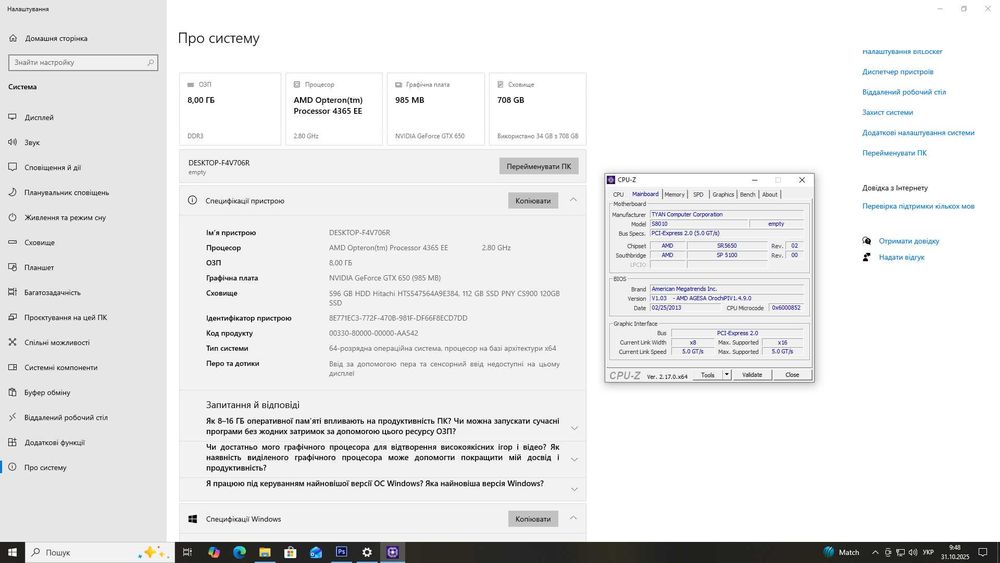Launch Copilot from taskbar
The height and width of the screenshot is (563, 1000).
pyautogui.click(x=214, y=552)
